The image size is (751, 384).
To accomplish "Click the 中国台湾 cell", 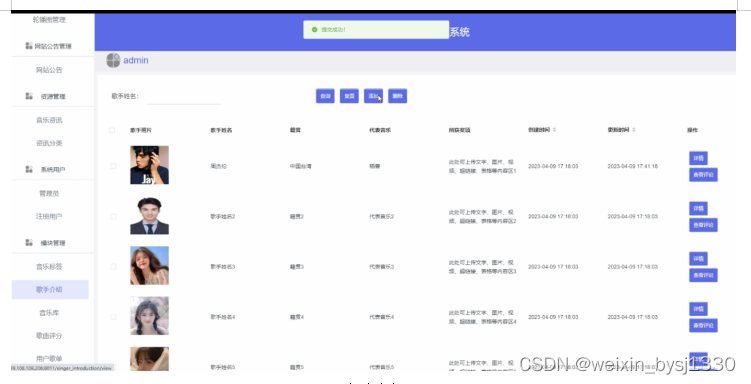I will pos(301,166).
